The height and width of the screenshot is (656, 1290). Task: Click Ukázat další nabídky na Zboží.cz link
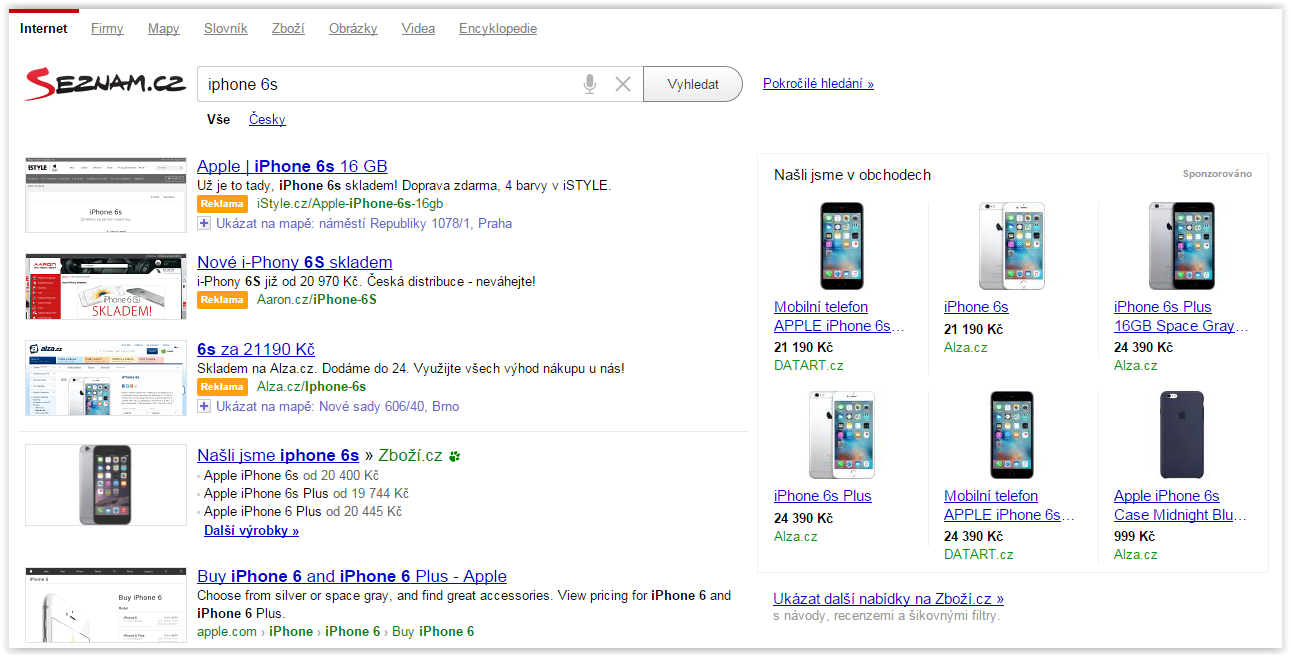[888, 598]
